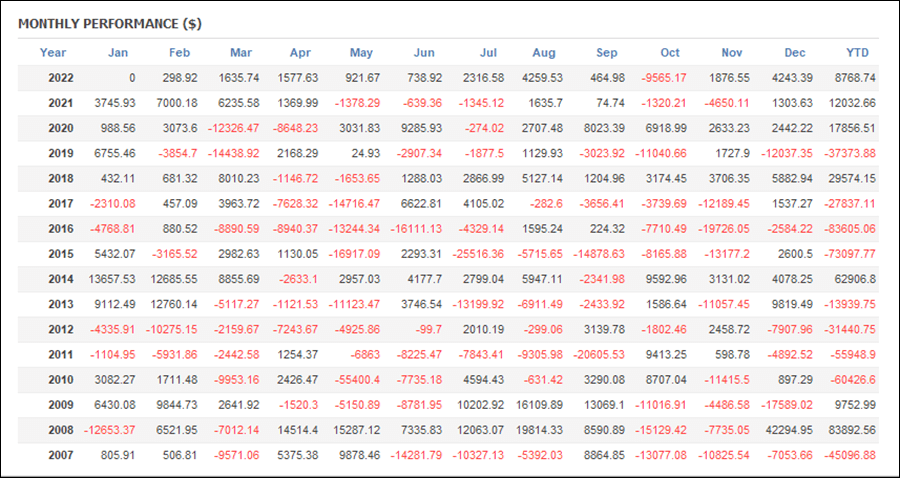Select the Aug column header
Image resolution: width=900 pixels, height=478 pixels.
(544, 53)
